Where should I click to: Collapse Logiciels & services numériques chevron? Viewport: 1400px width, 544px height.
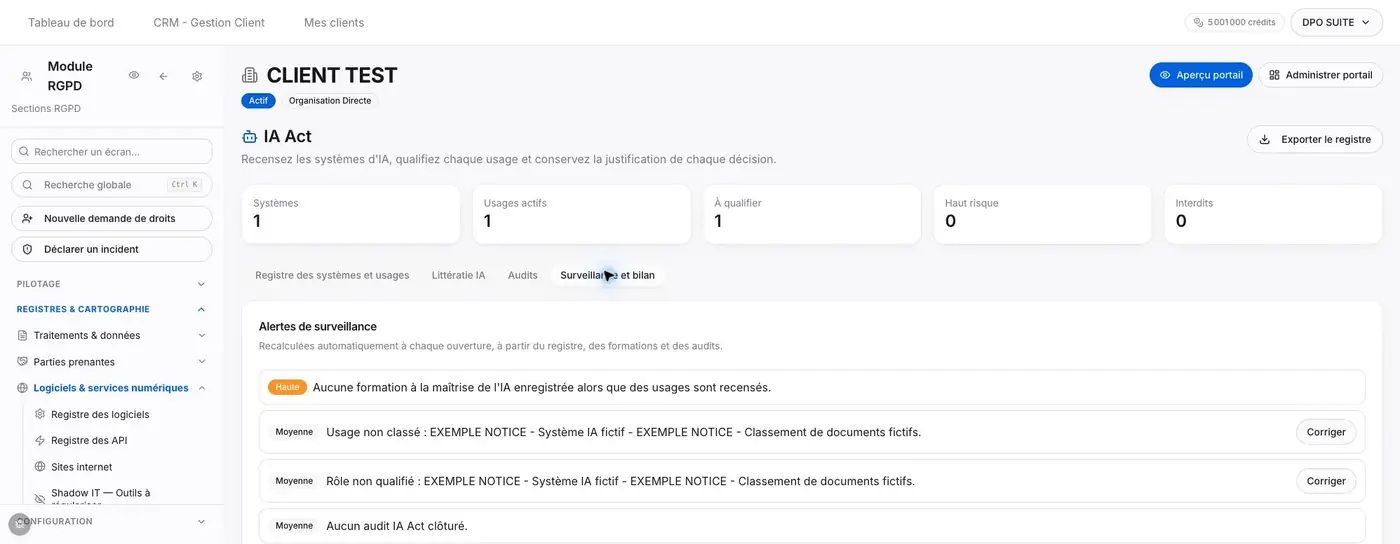tap(201, 388)
